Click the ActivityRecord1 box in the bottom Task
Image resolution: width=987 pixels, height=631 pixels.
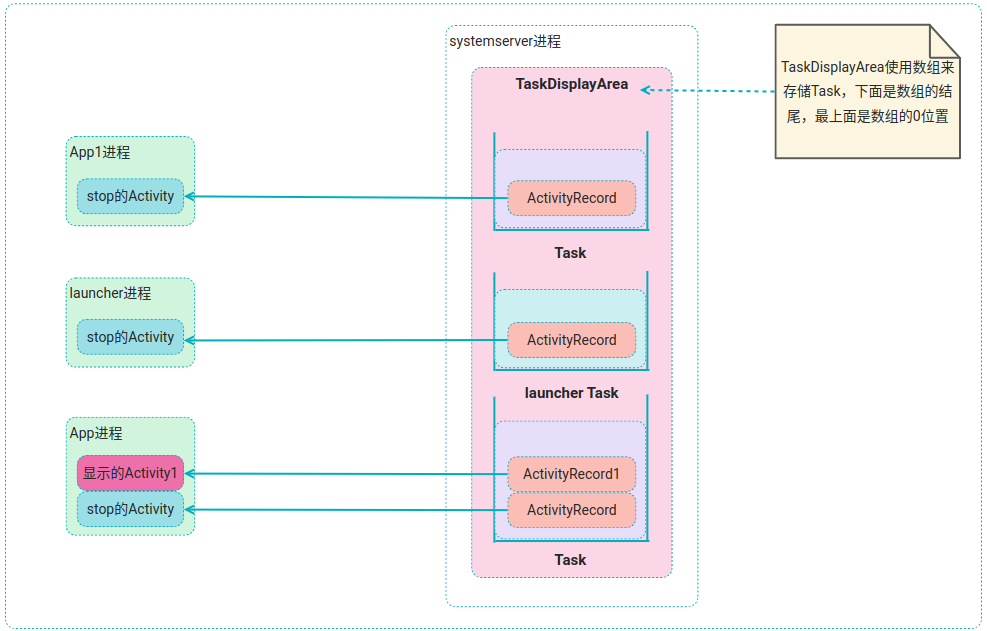pos(571,474)
